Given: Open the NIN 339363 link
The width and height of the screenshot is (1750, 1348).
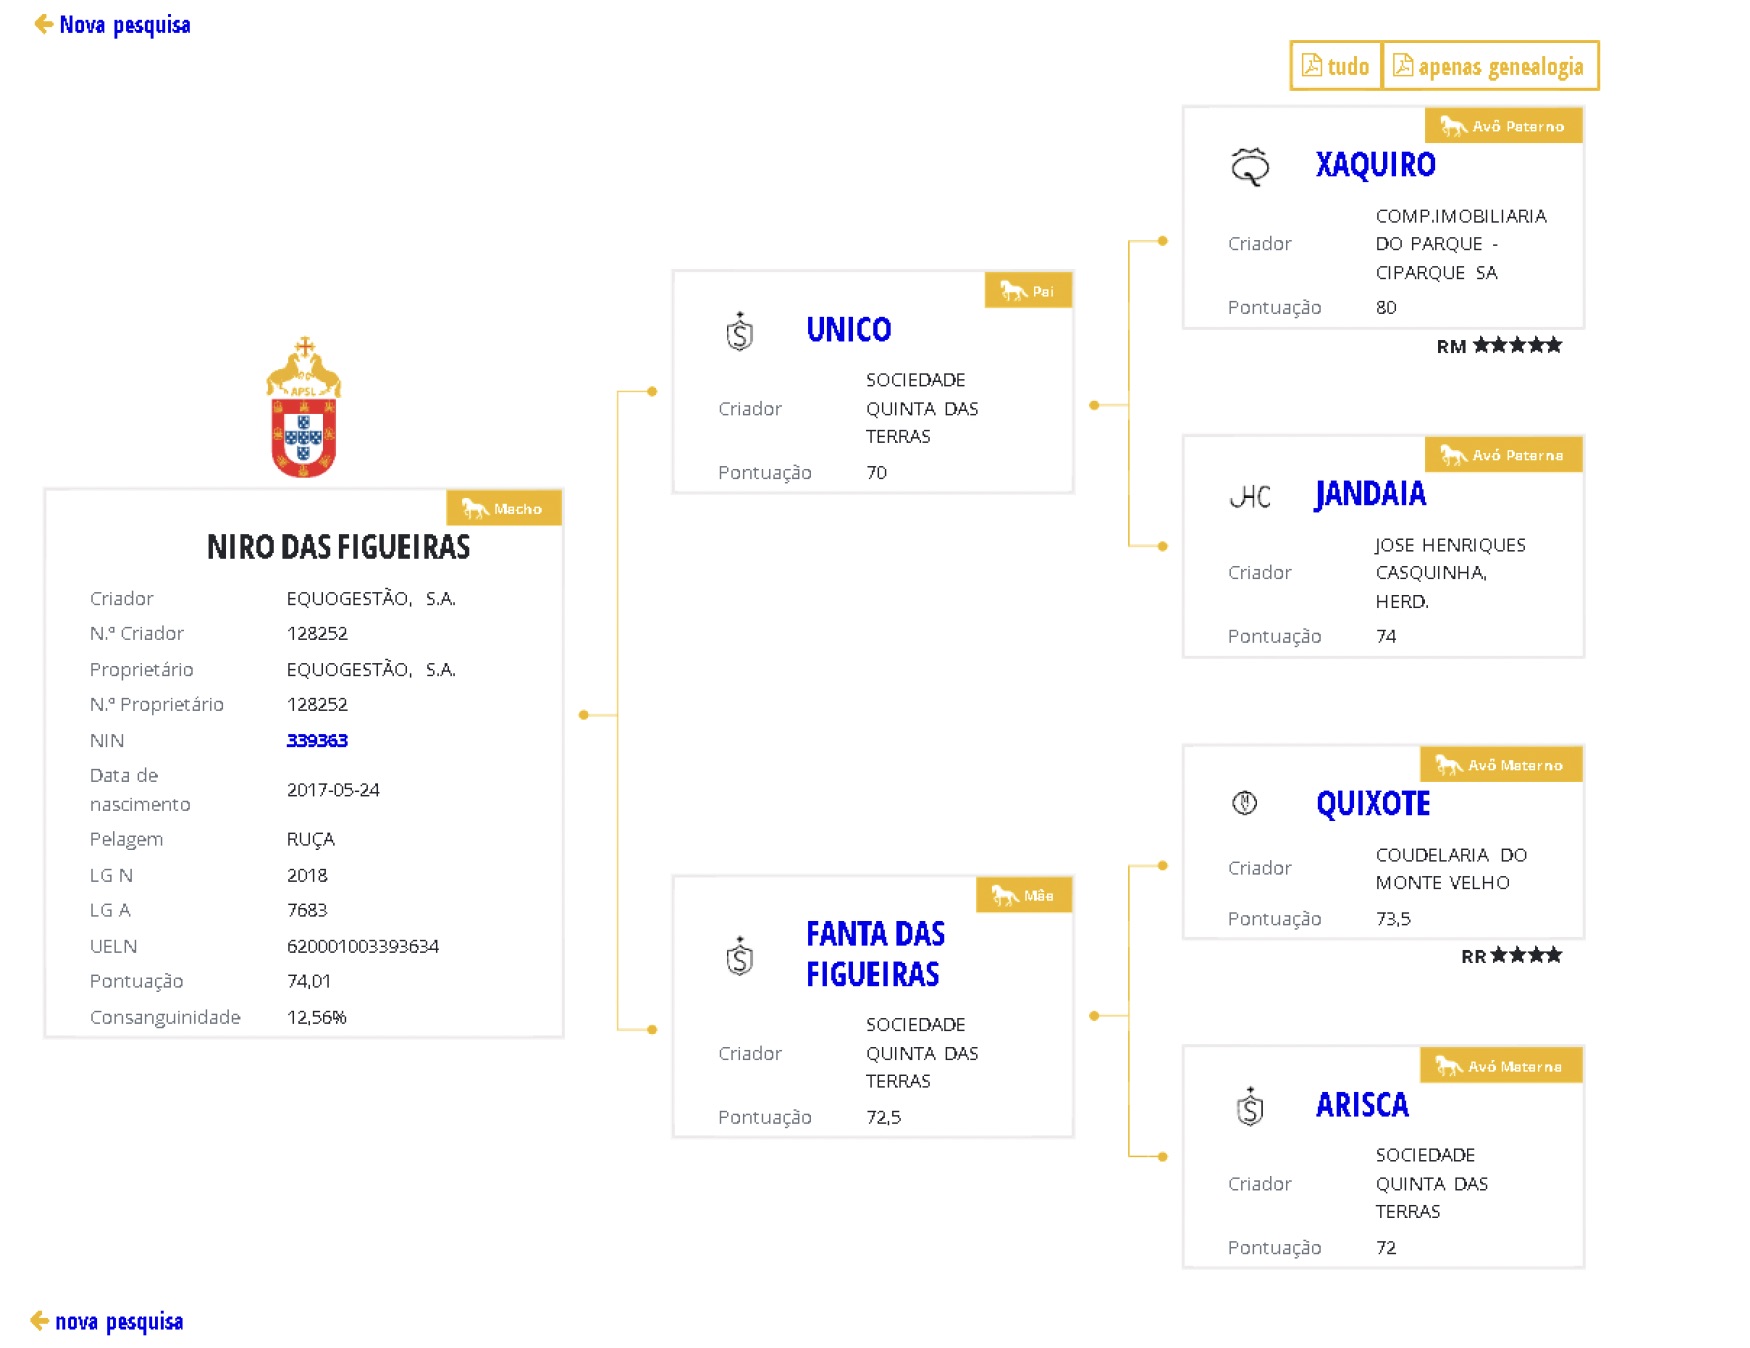Looking at the screenshot, I should 317,740.
